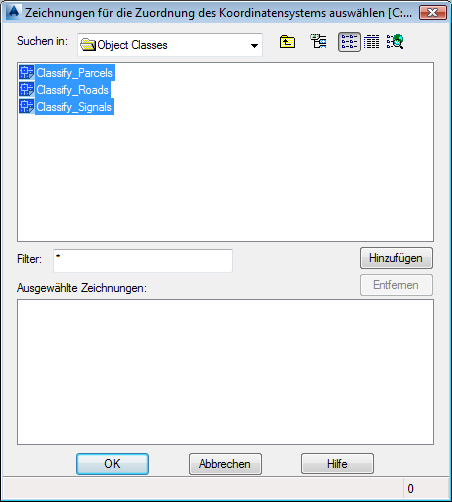The height and width of the screenshot is (502, 452).
Task: Click the Classify_Roads drawing file icon
Action: [27, 89]
